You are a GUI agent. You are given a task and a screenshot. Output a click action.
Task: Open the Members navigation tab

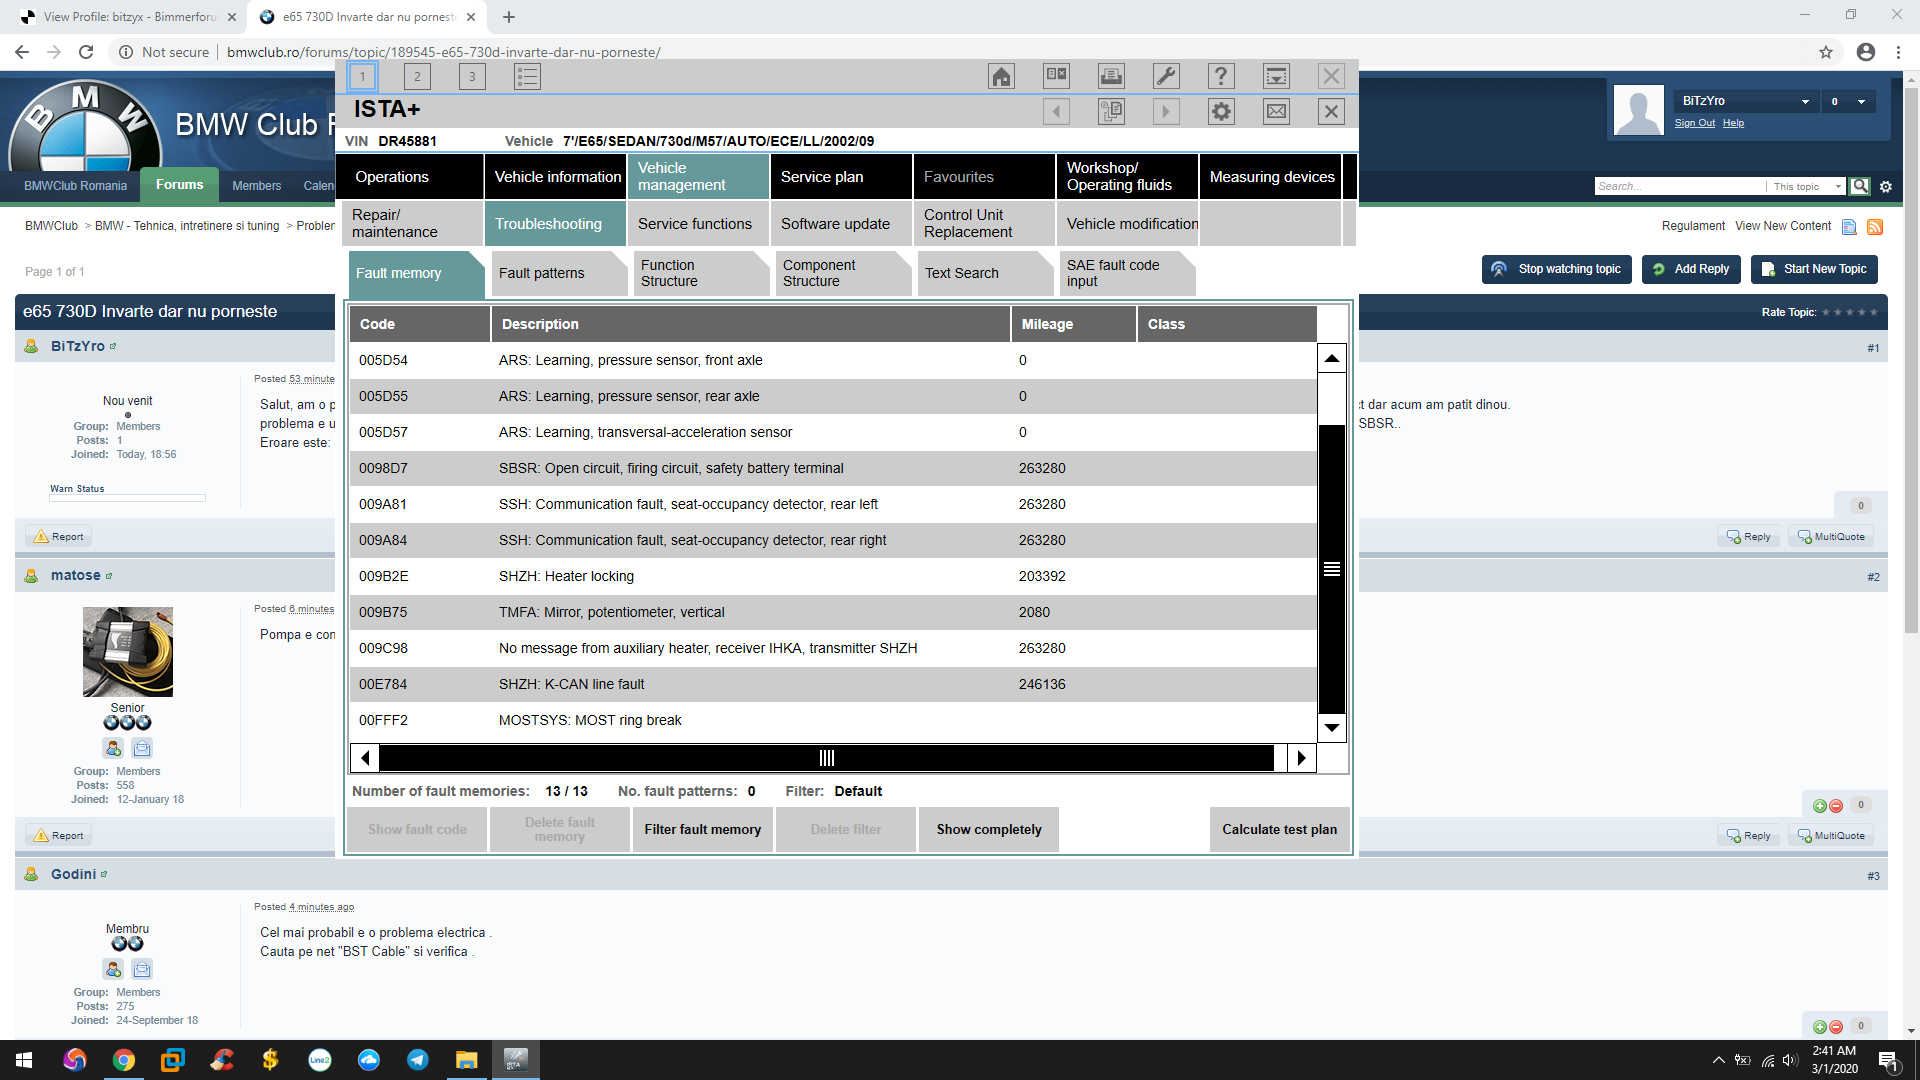[256, 186]
